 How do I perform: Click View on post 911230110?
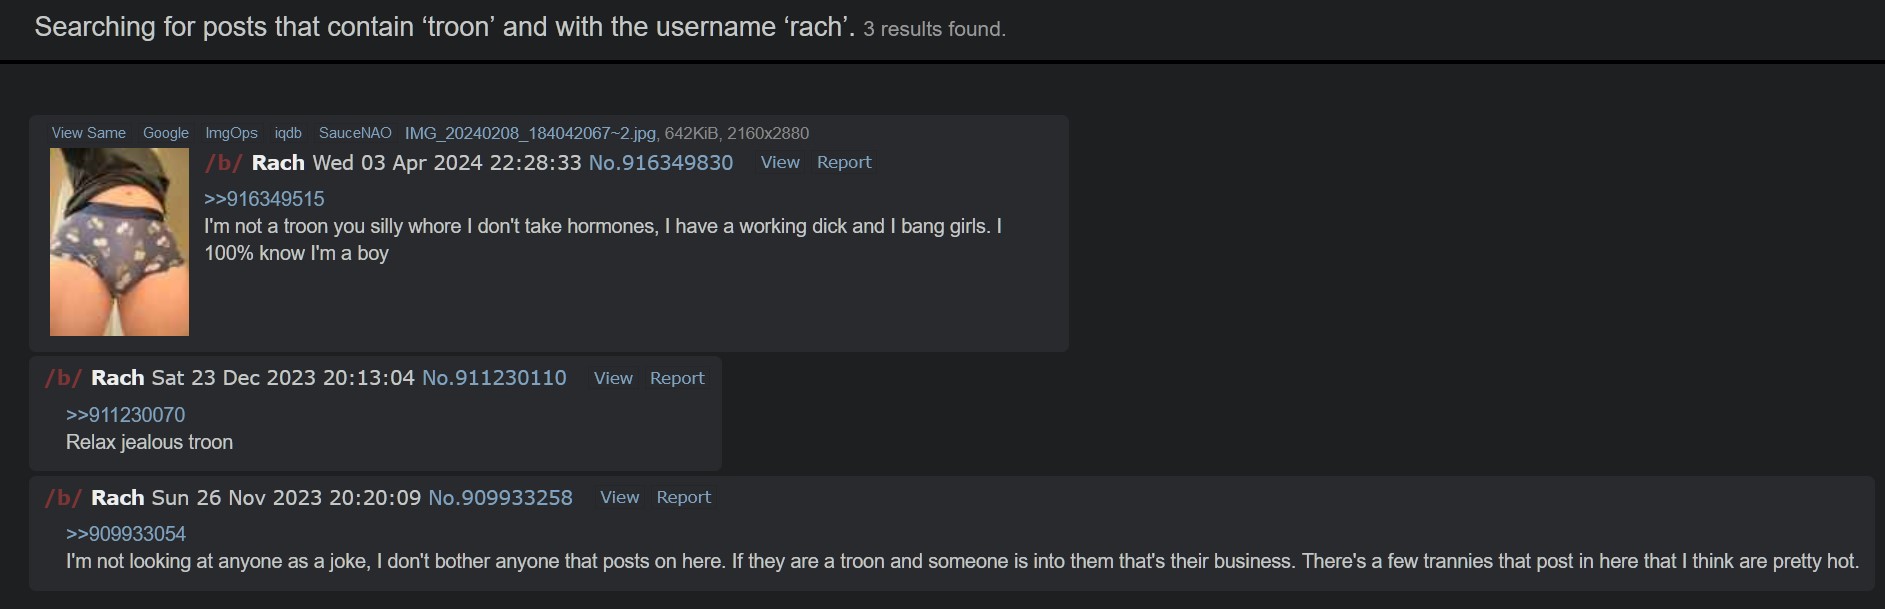click(x=613, y=378)
